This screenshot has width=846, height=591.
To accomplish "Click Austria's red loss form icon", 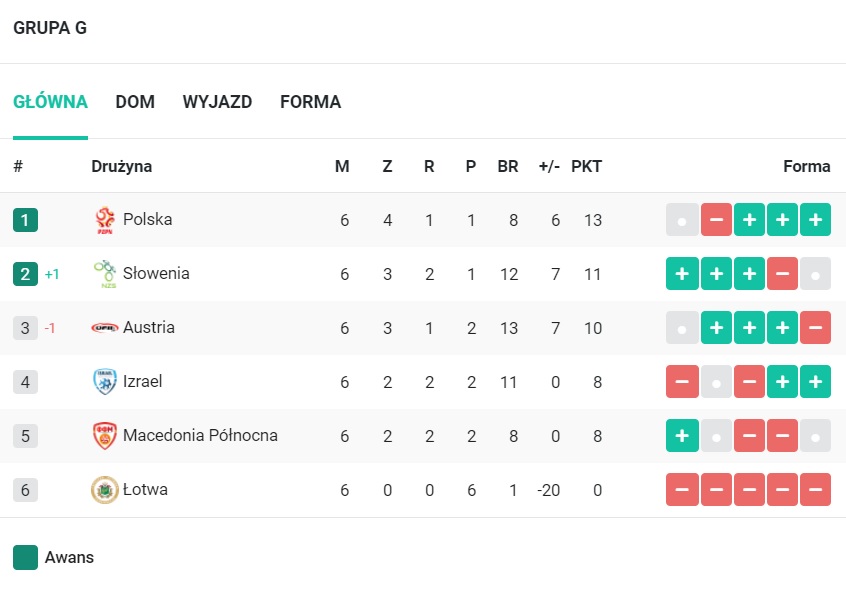I will point(815,328).
